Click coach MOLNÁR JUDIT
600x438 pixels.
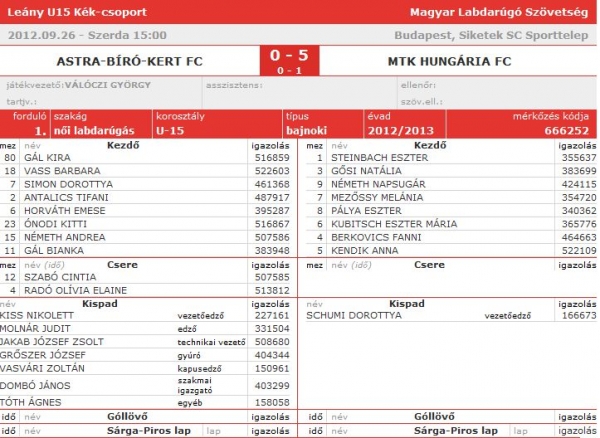click(35, 329)
